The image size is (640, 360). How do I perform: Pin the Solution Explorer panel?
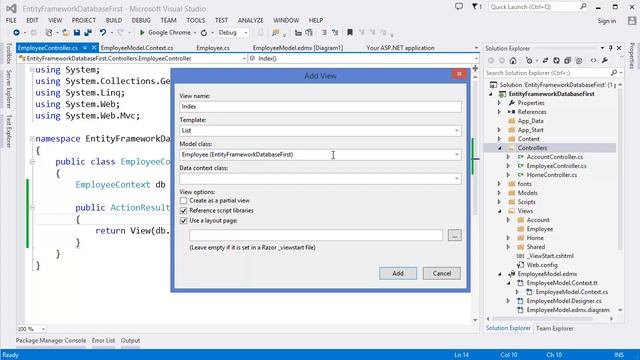click(x=611, y=48)
